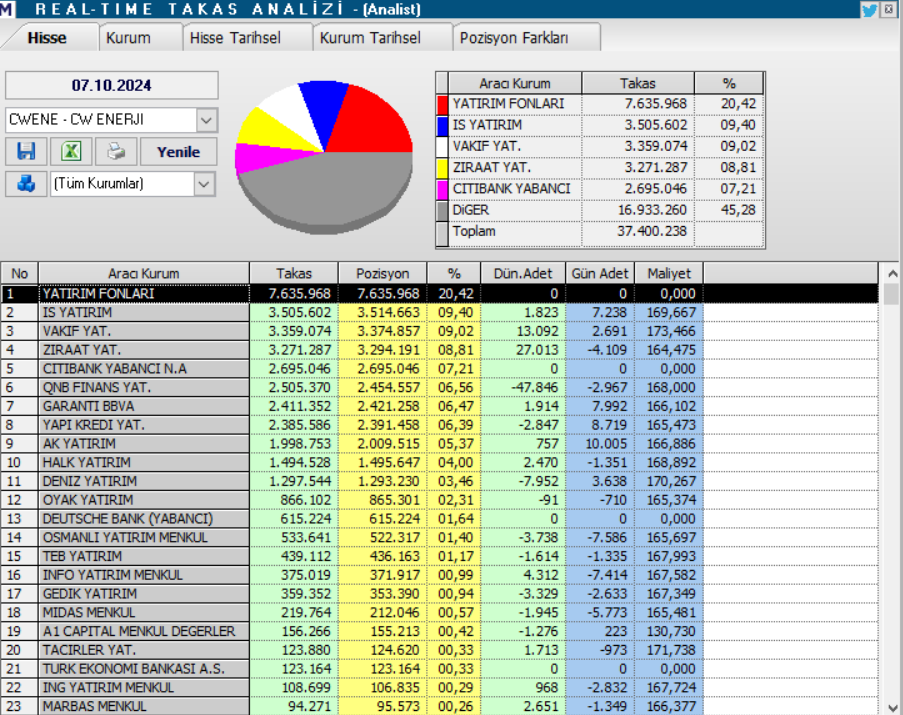The image size is (903, 715).
Task: Click the table scrollbar up arrow
Action: pos(894,272)
